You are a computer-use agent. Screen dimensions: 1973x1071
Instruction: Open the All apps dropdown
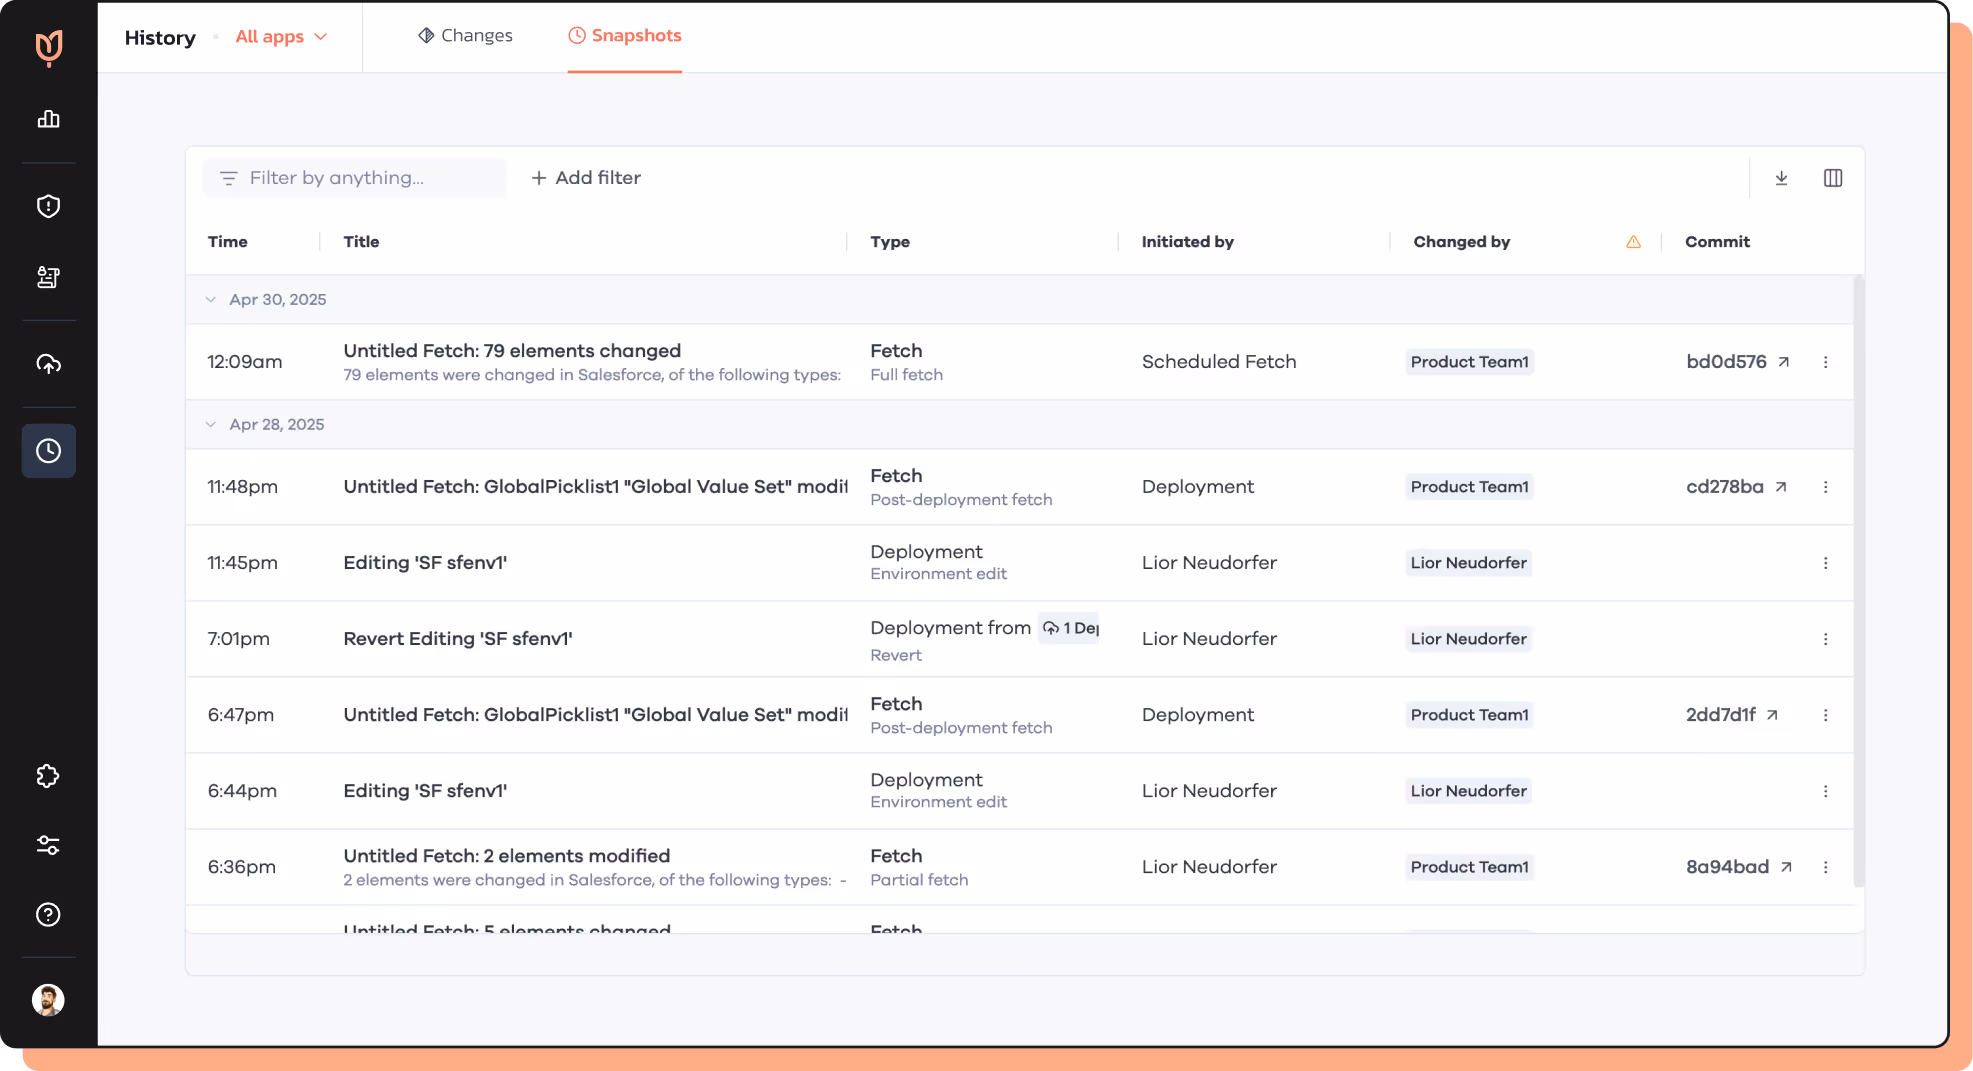tap(281, 37)
